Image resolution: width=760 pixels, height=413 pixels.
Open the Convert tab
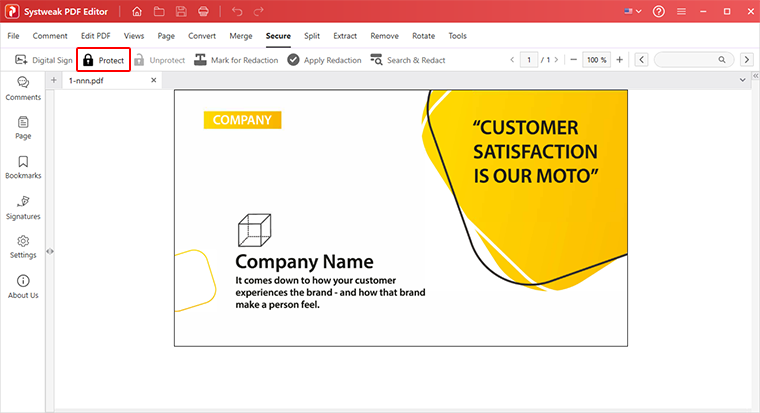pyautogui.click(x=202, y=36)
